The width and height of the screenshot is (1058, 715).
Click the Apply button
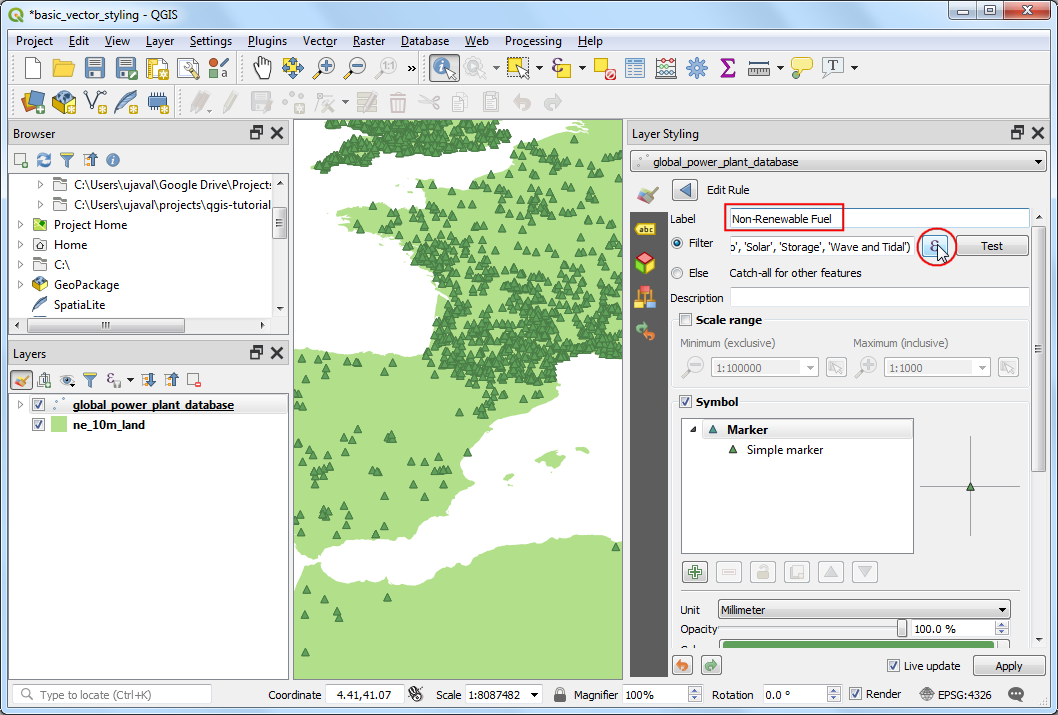point(1008,666)
